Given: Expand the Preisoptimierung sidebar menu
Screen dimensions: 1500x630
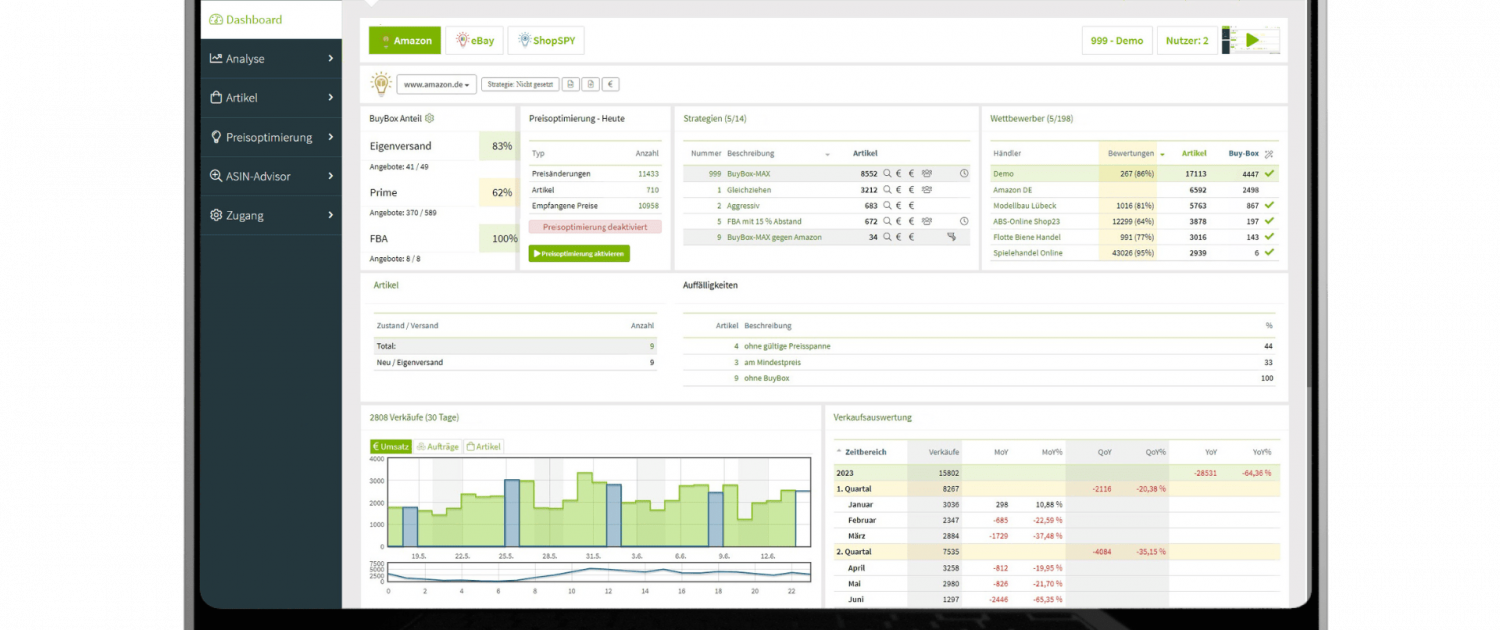Looking at the screenshot, I should click(x=271, y=137).
